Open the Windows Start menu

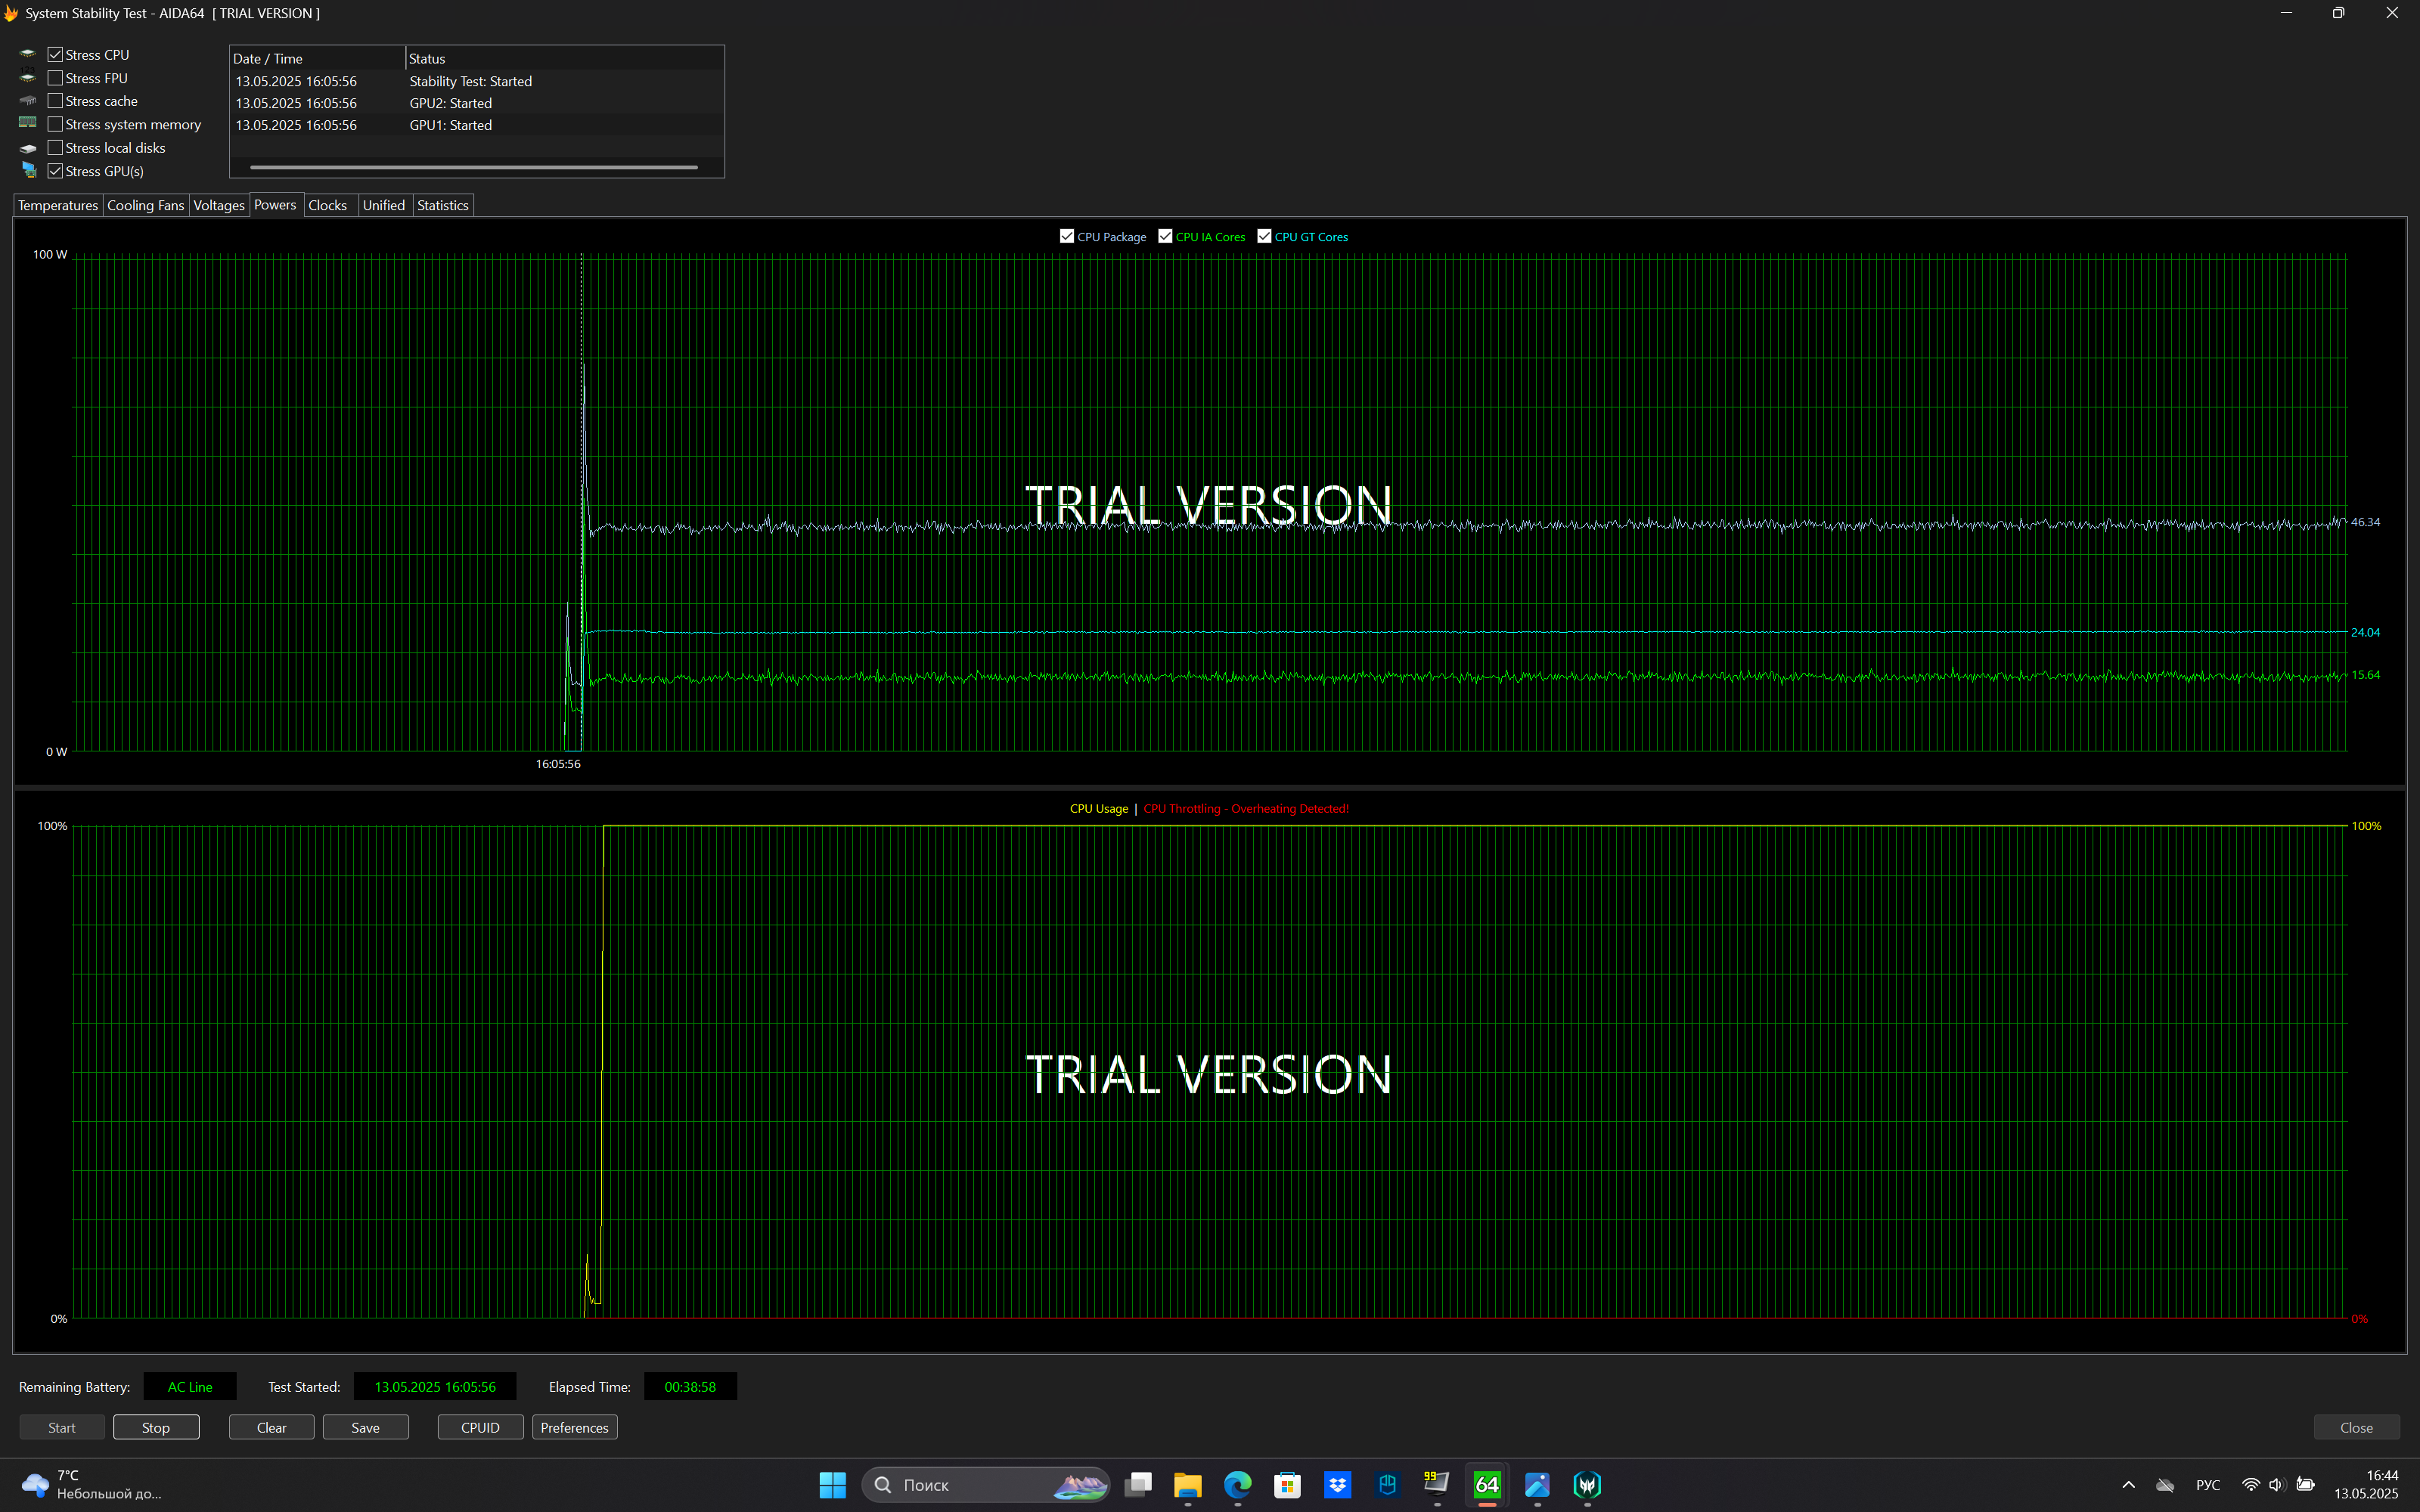click(832, 1485)
